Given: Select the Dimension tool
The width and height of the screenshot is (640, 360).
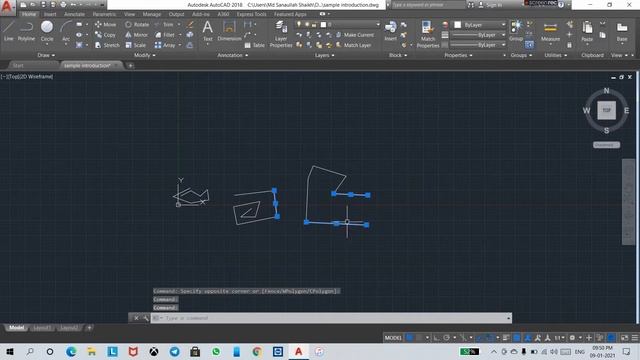Looking at the screenshot, I should (x=229, y=31).
